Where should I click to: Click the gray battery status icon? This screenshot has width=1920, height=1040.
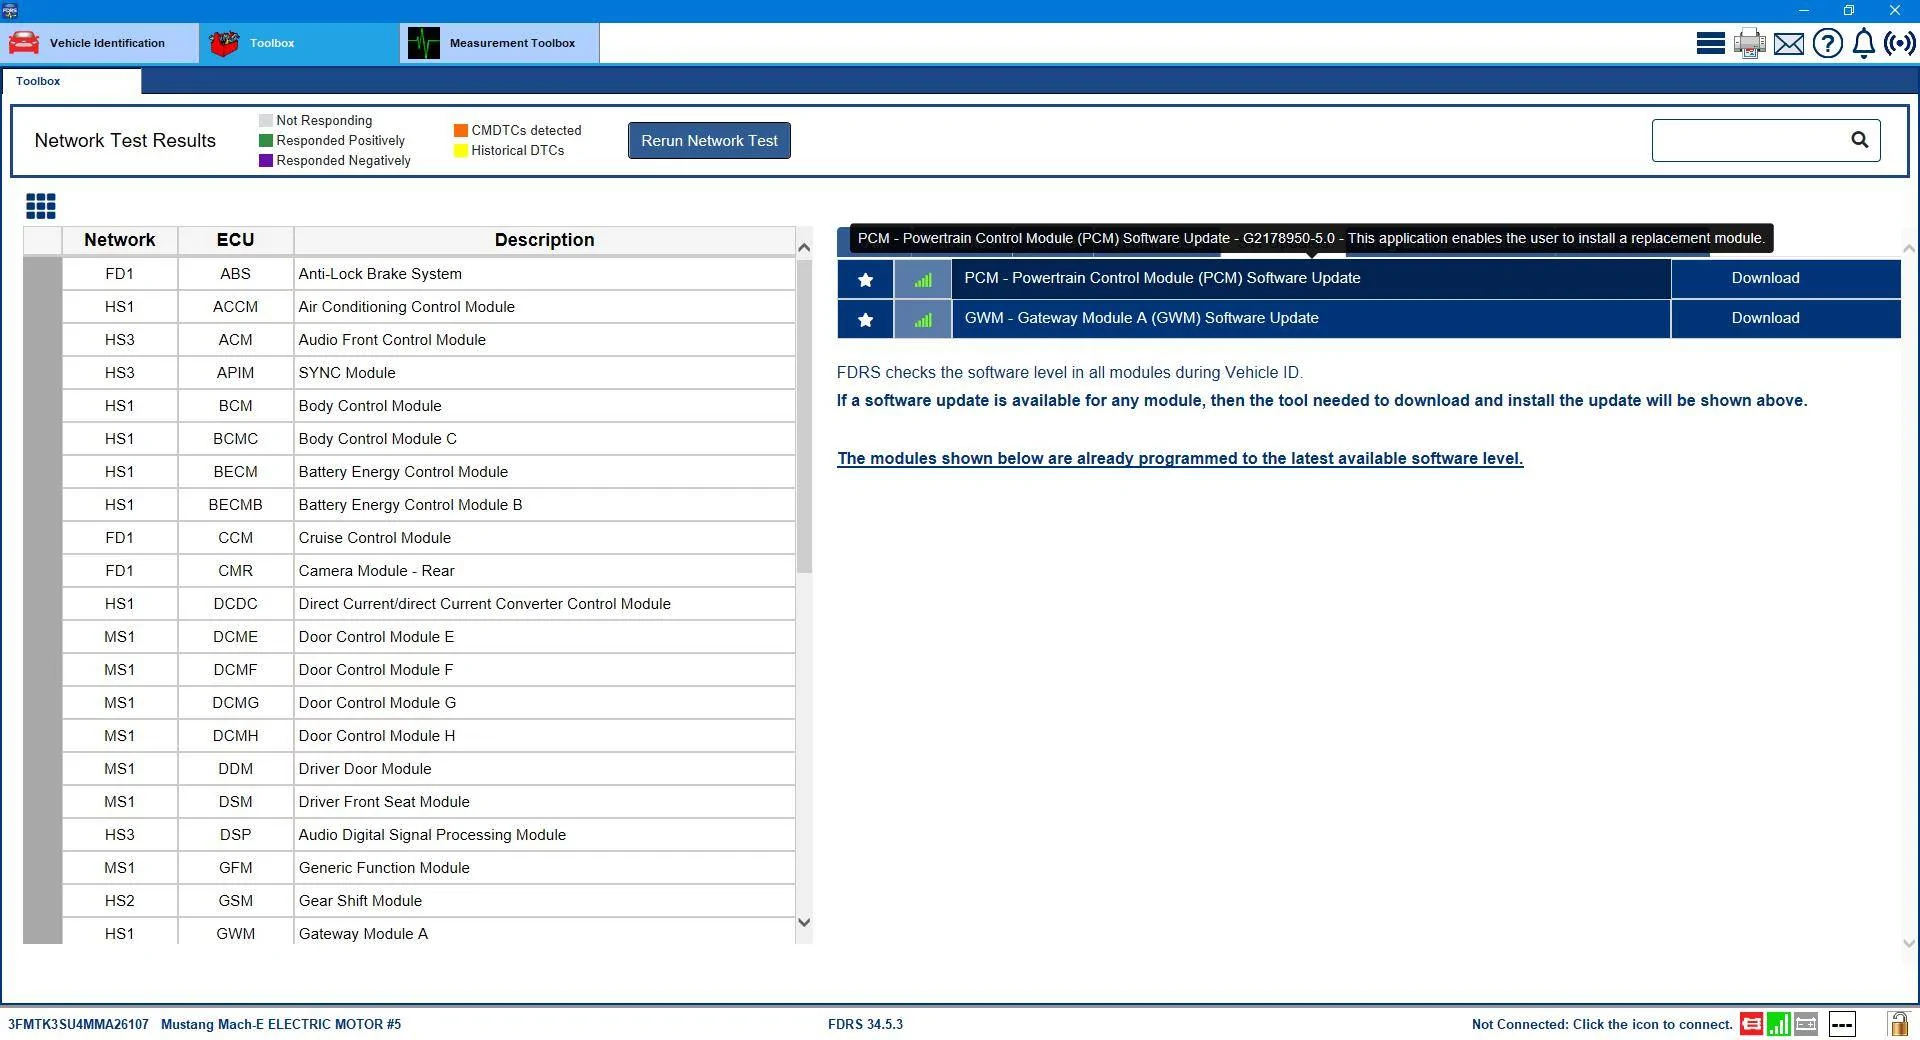point(1806,1024)
